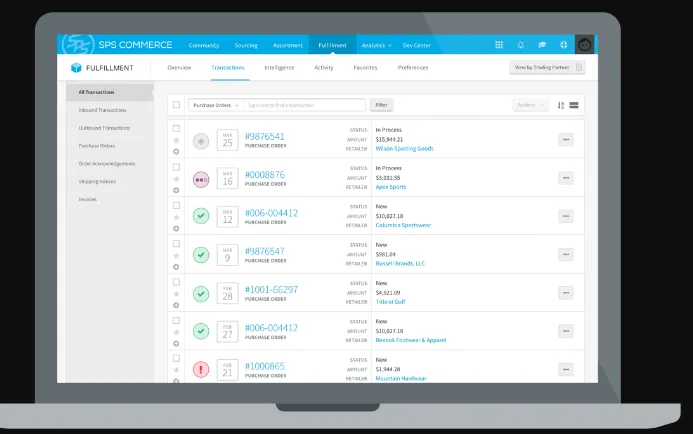Check the box for order #0008876

[x=176, y=167]
